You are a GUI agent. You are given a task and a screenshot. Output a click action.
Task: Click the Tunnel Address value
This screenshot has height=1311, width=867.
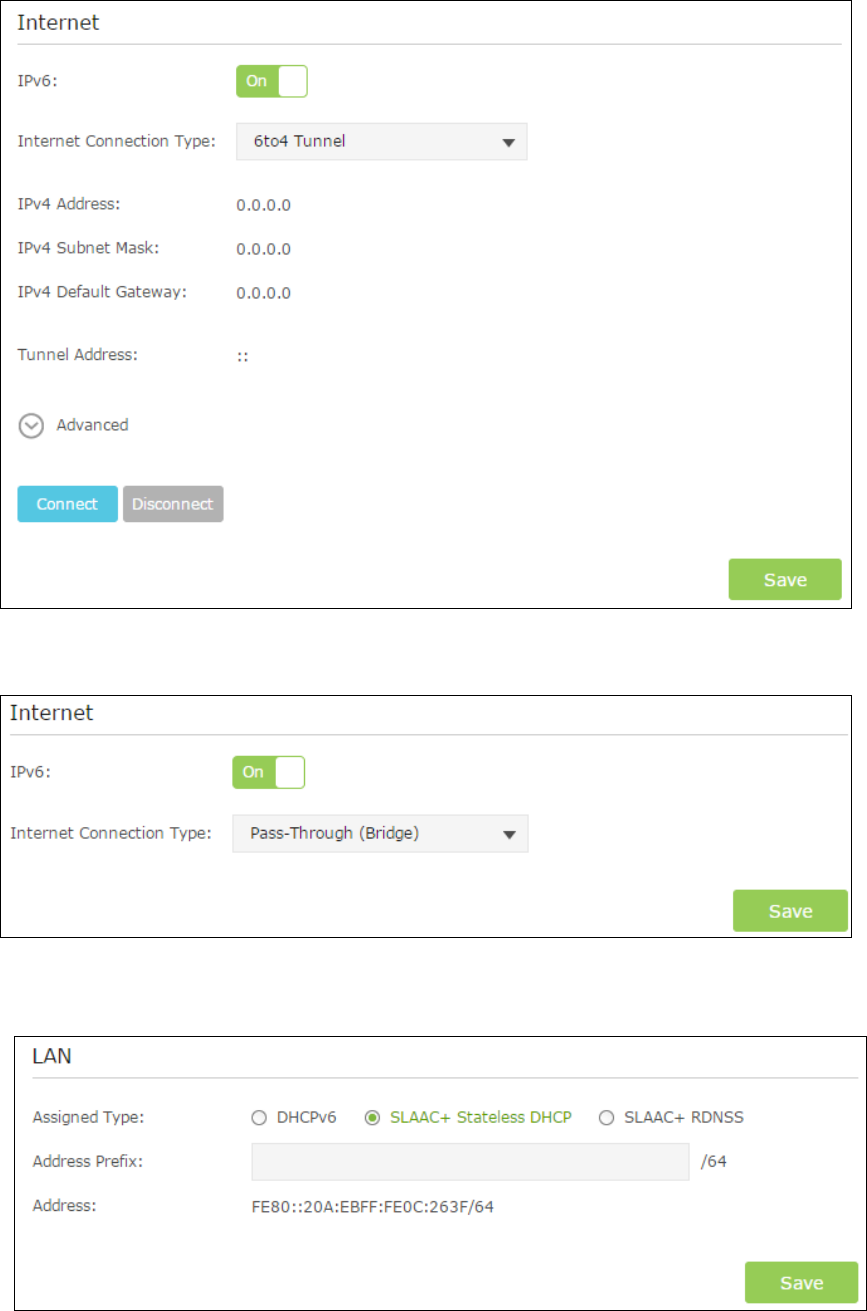point(242,357)
